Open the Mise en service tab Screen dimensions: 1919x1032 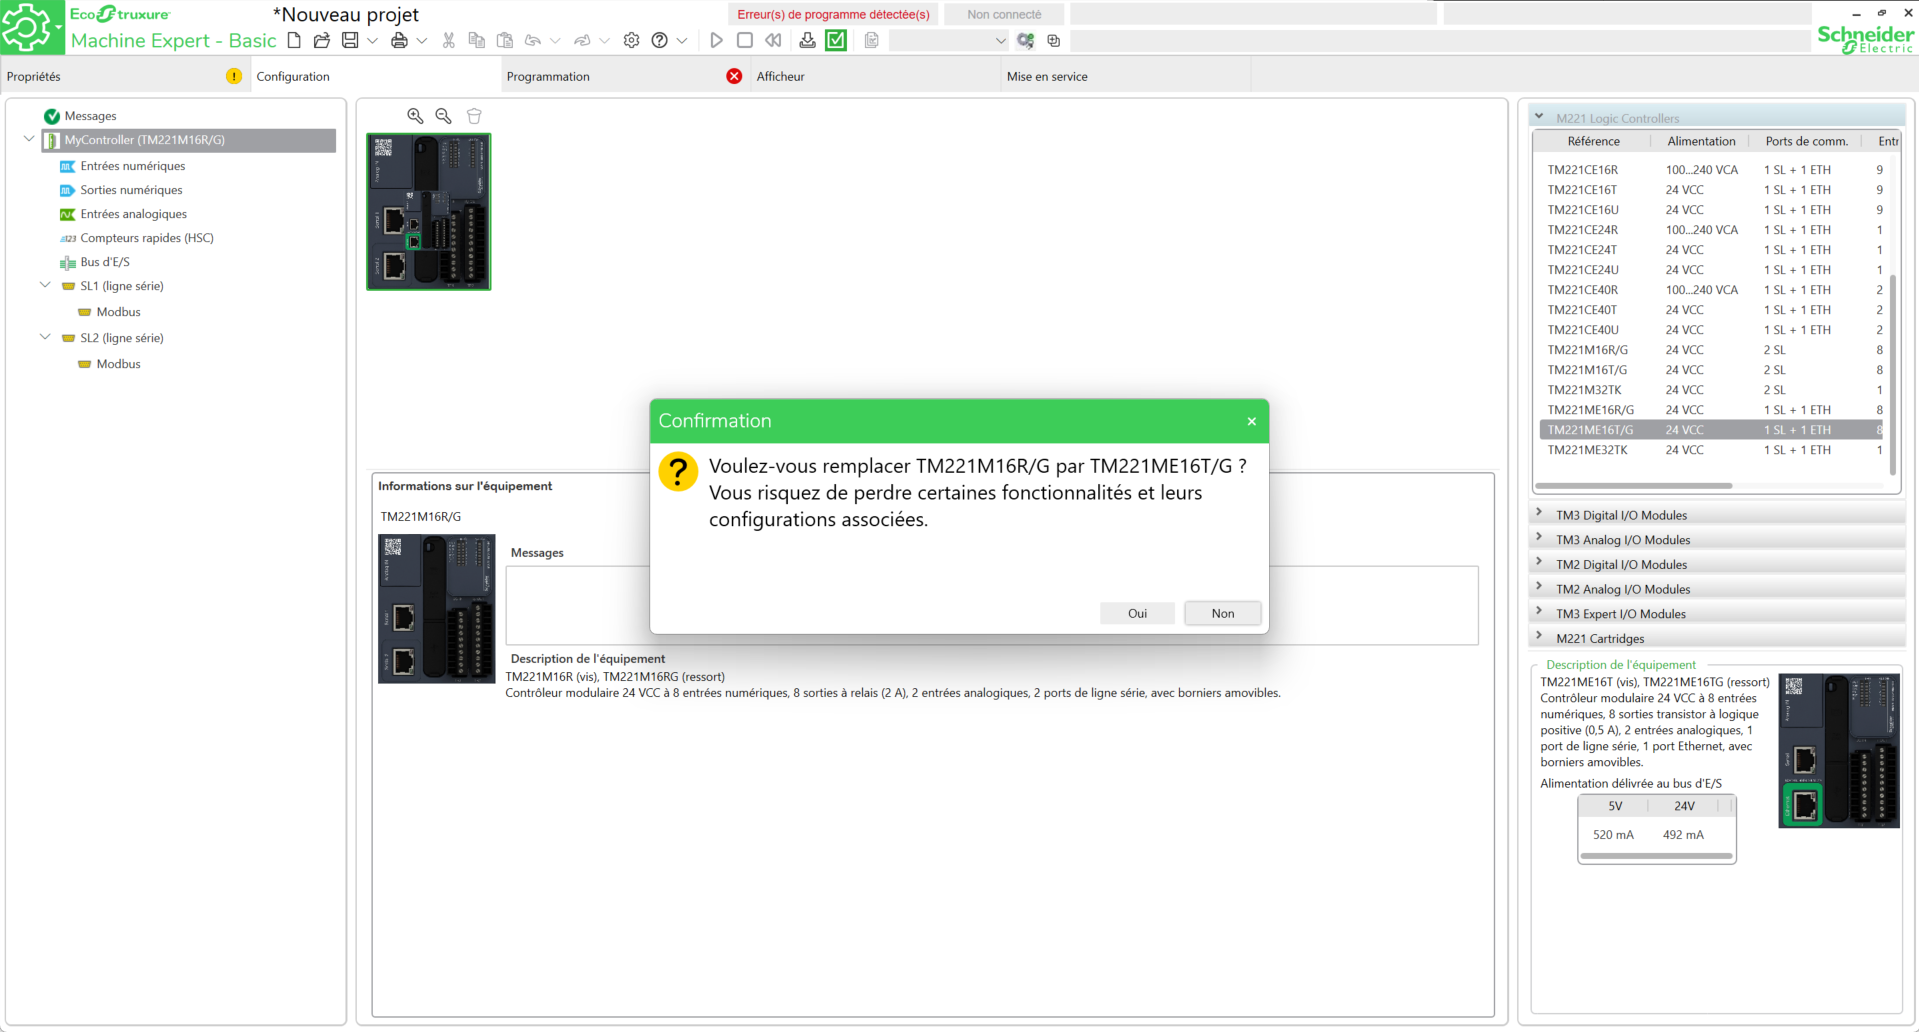1047,76
